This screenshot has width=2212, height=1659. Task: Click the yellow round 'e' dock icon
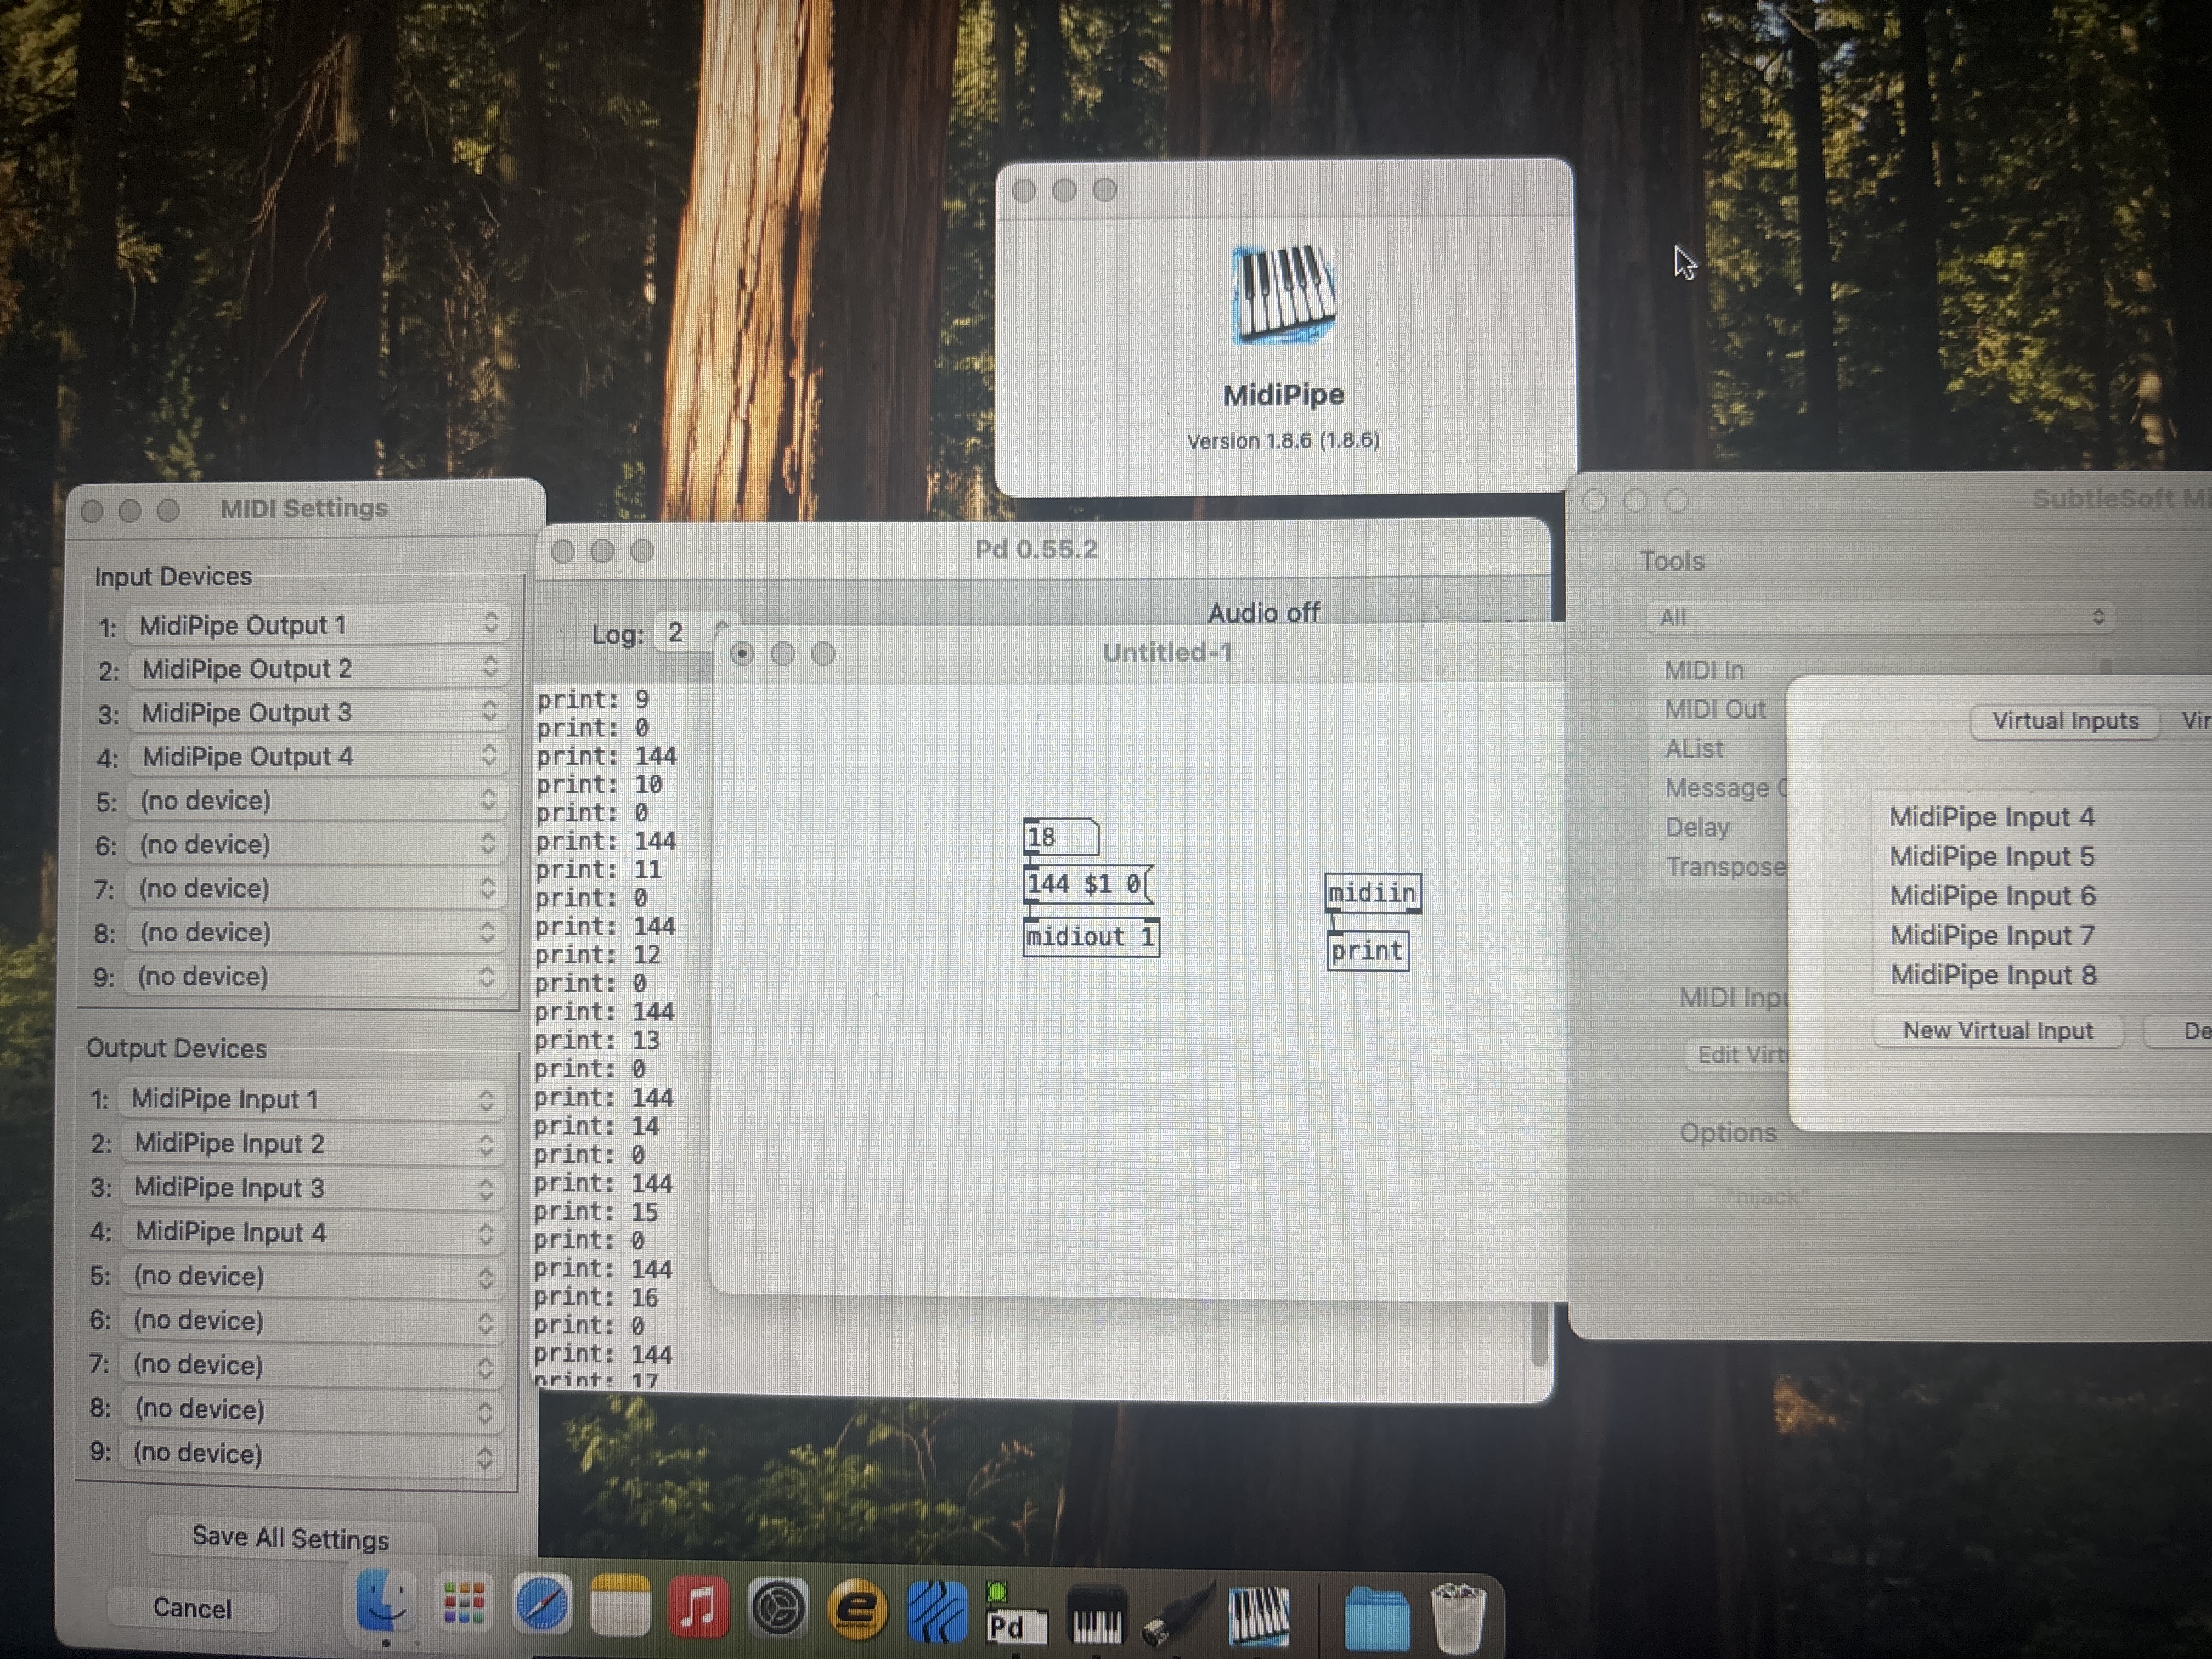pyautogui.click(x=857, y=1610)
